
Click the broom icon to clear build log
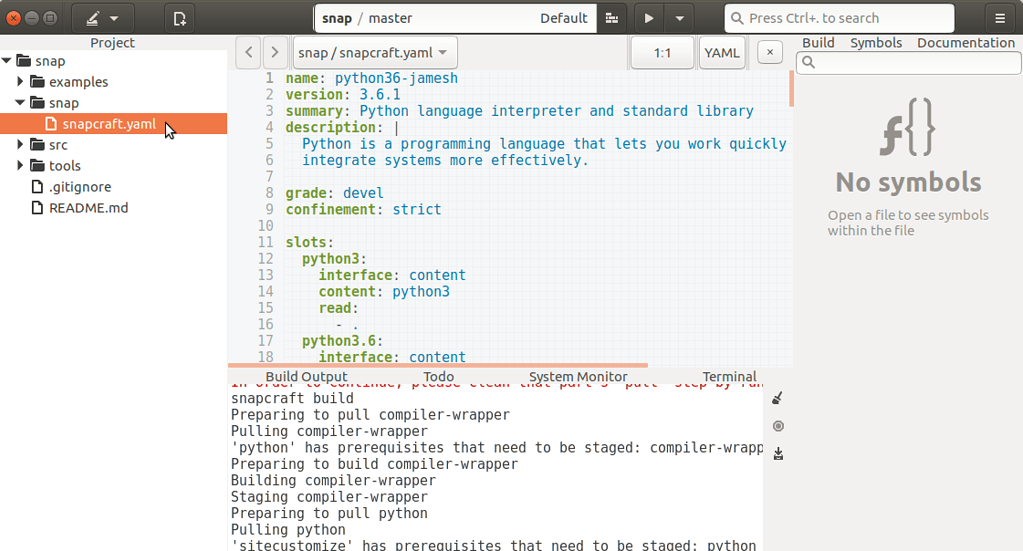coord(778,398)
